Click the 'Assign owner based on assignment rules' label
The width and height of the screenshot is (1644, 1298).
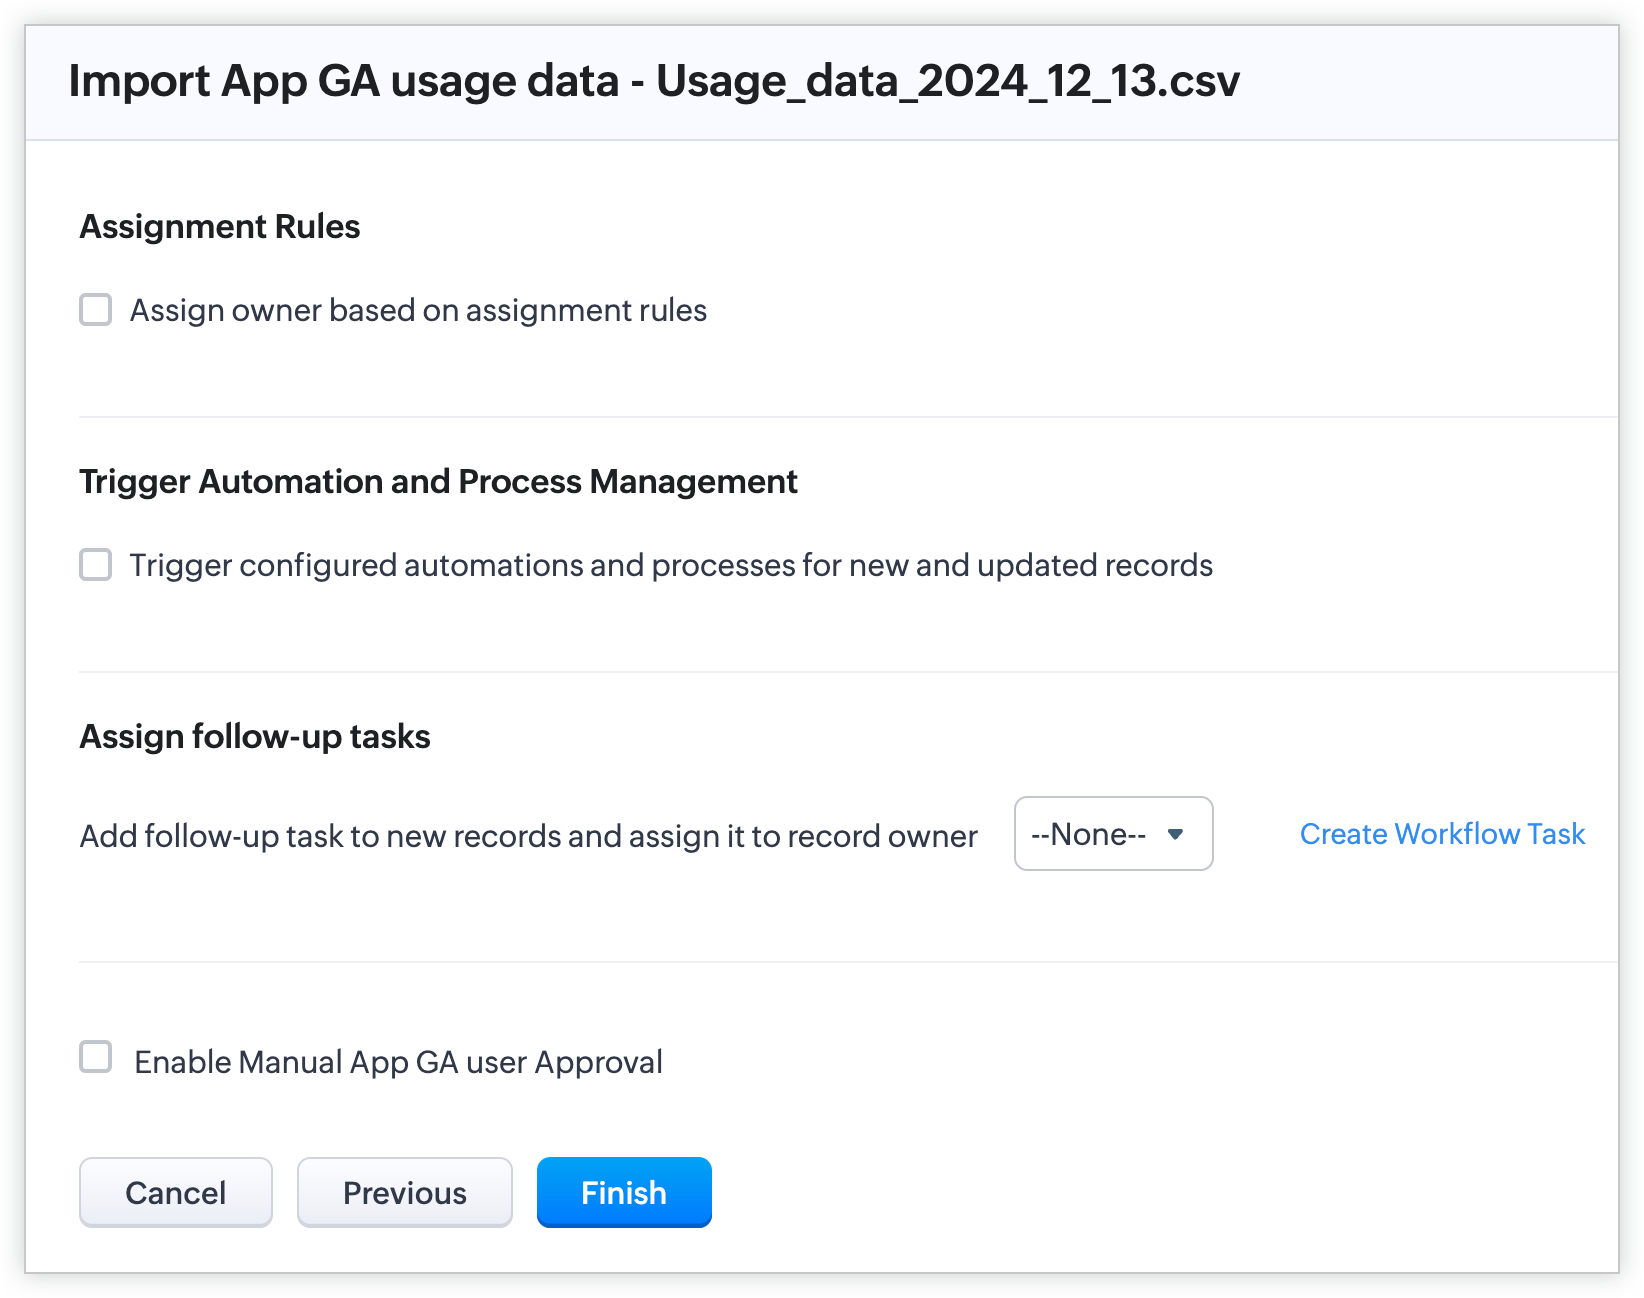point(418,311)
